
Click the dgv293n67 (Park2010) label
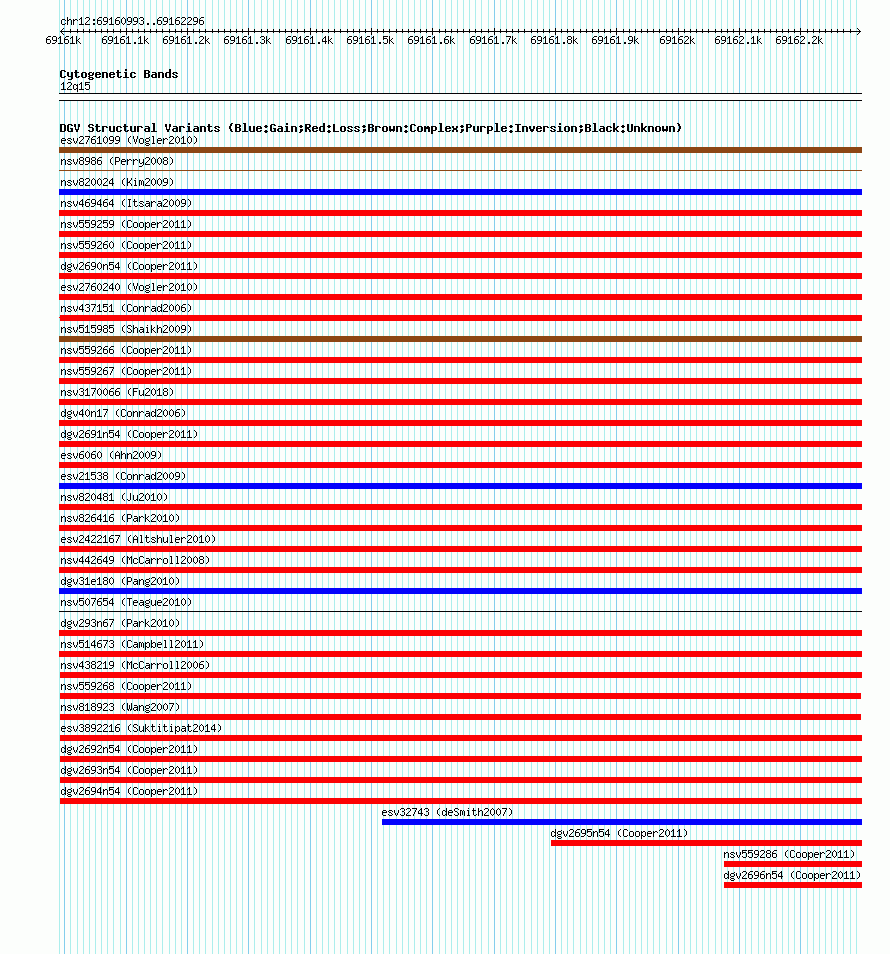pos(120,623)
